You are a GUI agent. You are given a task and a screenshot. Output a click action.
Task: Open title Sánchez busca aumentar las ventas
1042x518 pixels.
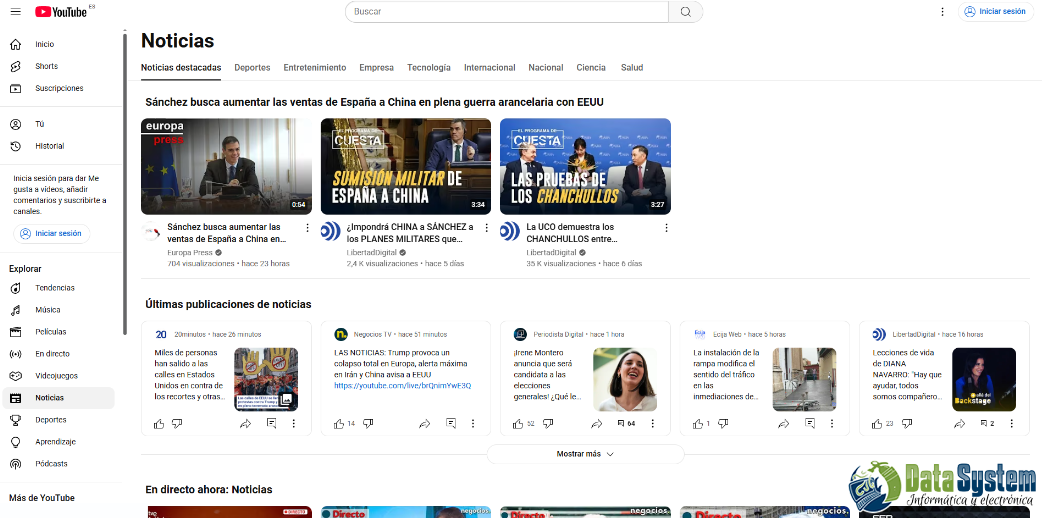tap(226, 232)
